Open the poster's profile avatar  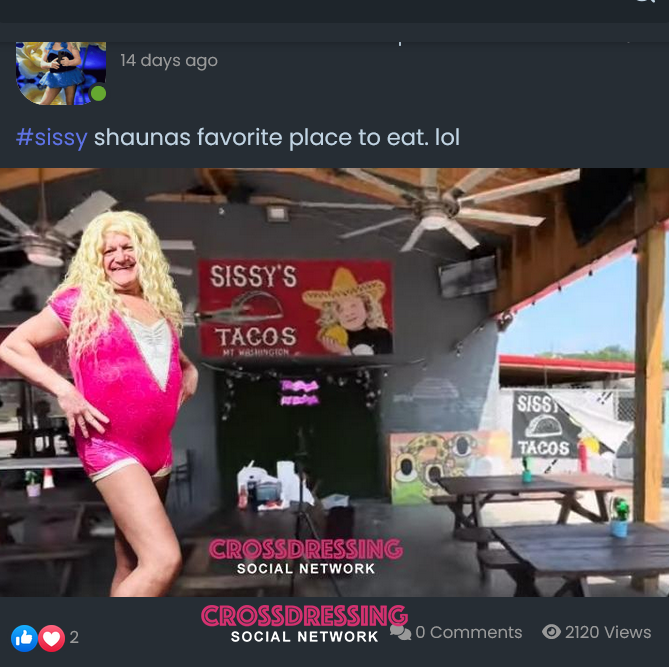coord(61,73)
